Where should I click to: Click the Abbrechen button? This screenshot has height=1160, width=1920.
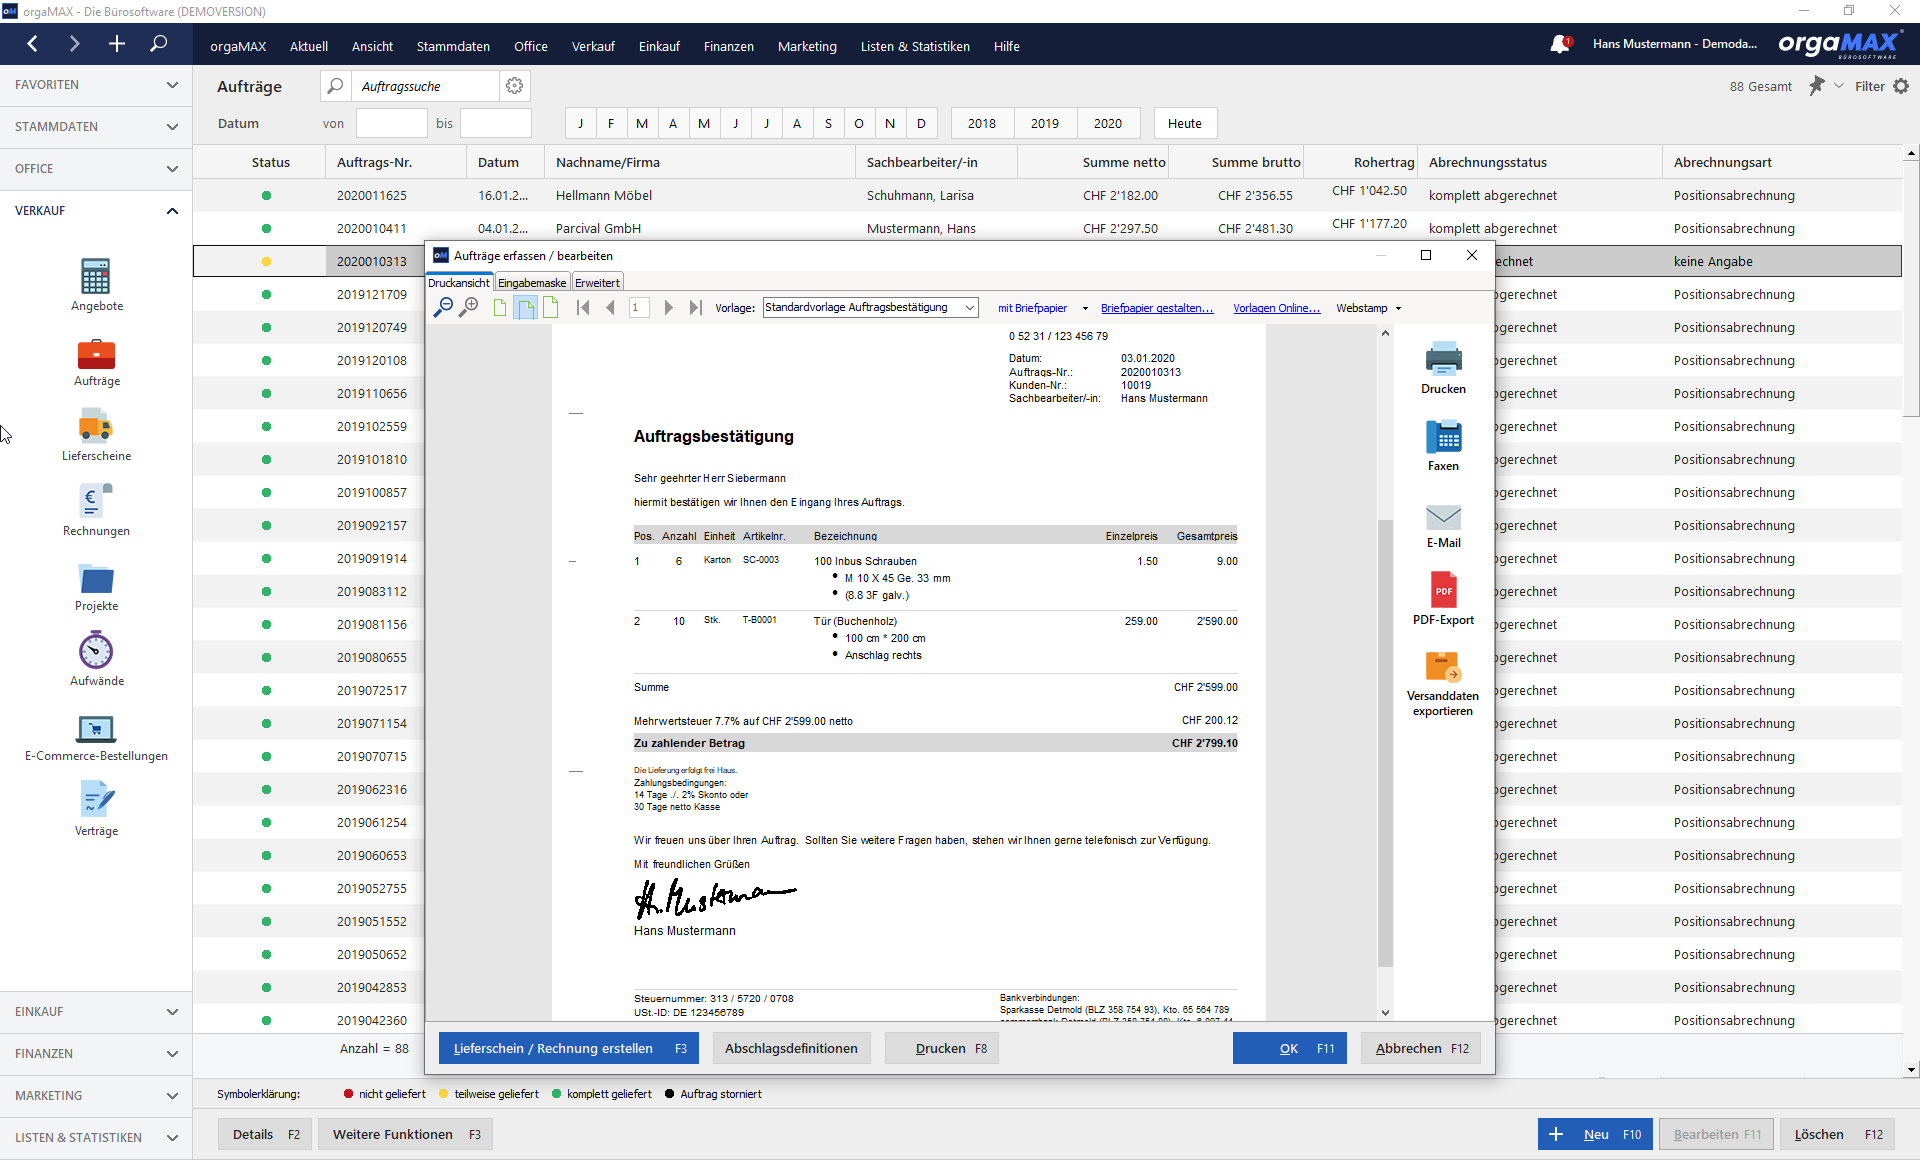(1421, 1048)
